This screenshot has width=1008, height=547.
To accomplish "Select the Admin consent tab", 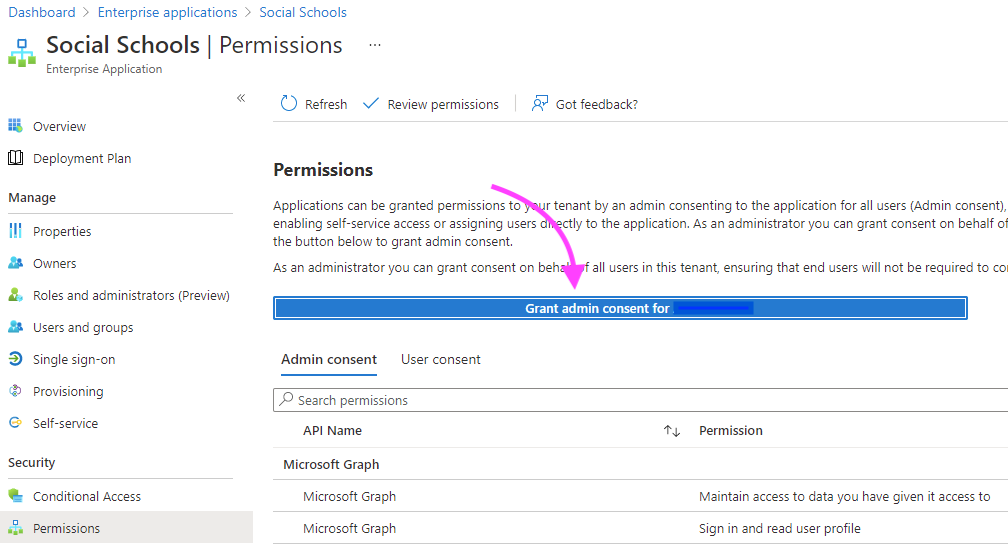I will 329,360.
